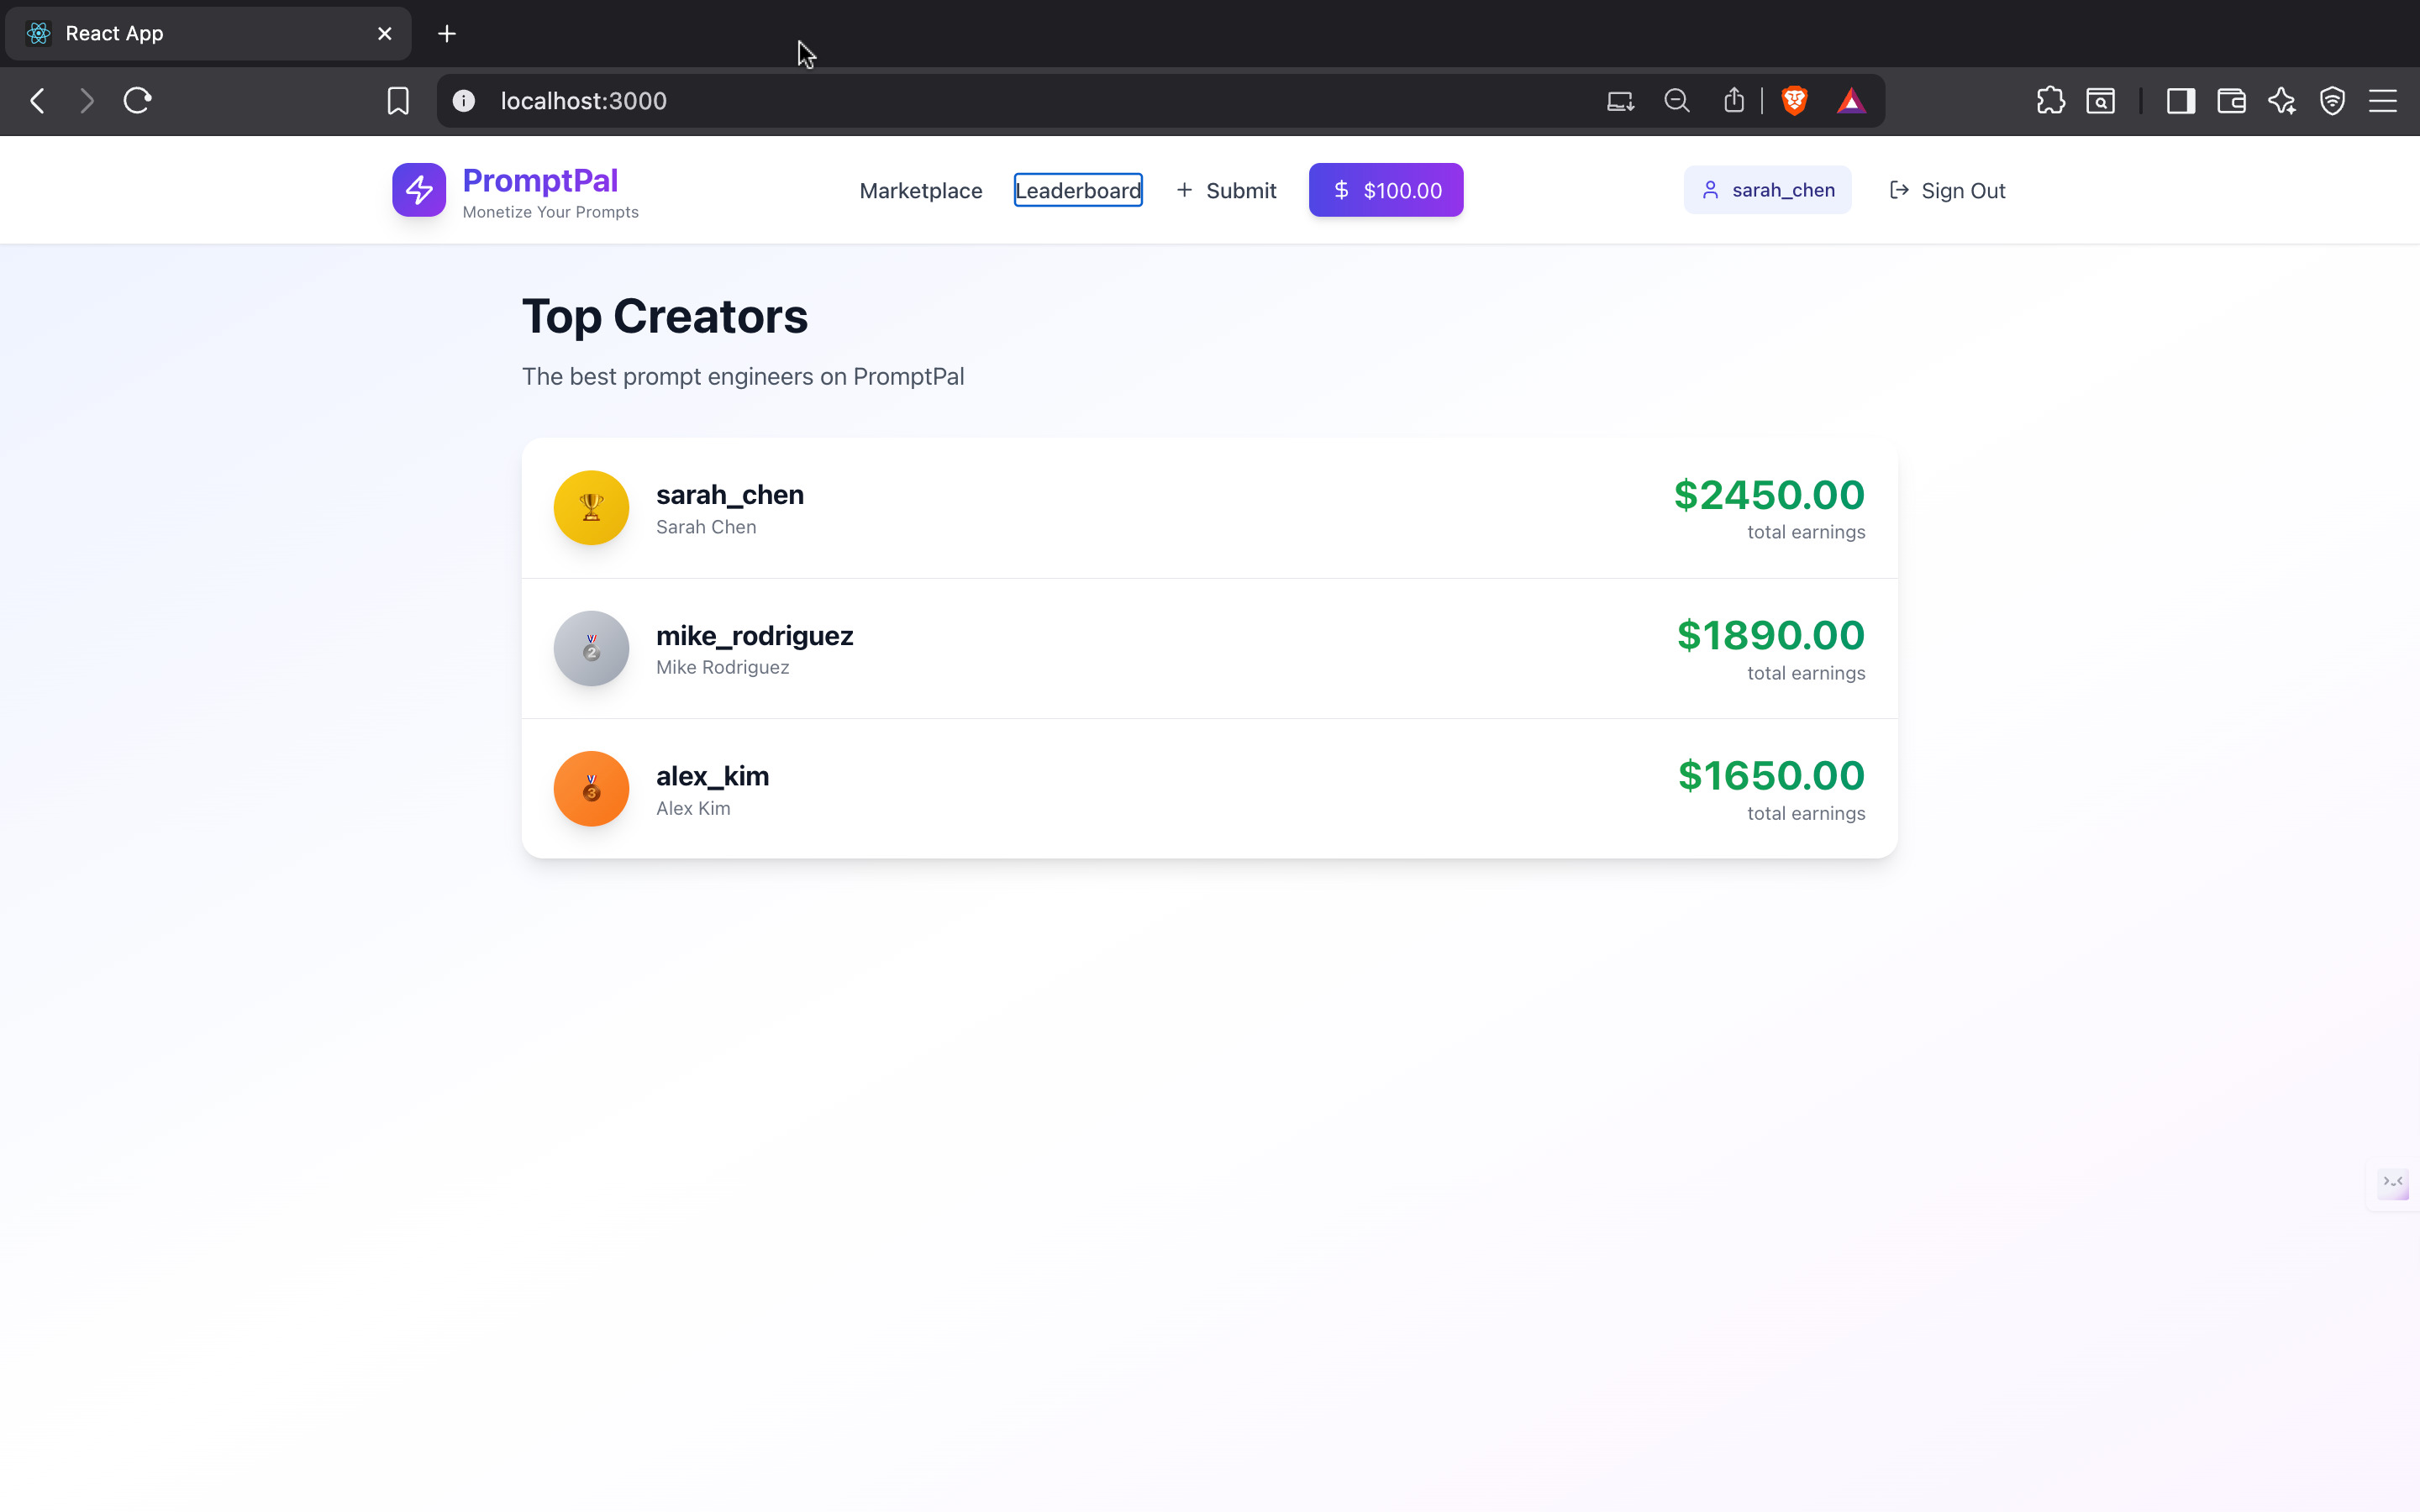Click mike_rodriguez's silver medal badge
The width and height of the screenshot is (2420, 1512).
[591, 648]
